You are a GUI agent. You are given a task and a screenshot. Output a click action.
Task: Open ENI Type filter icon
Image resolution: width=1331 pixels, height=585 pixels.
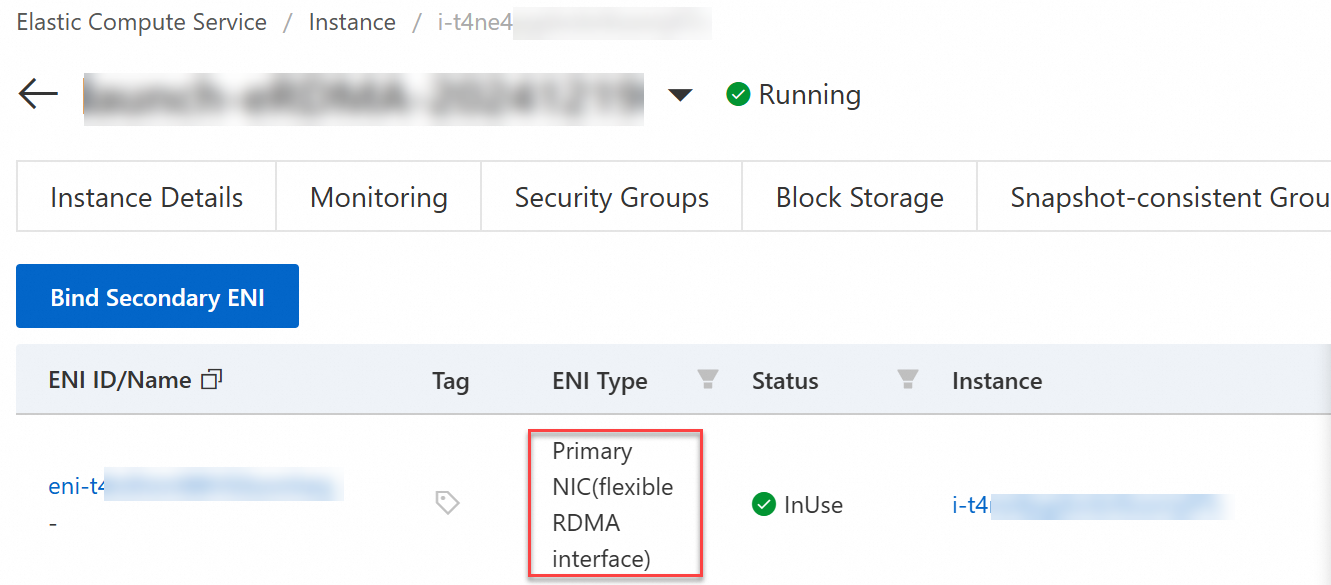click(708, 379)
